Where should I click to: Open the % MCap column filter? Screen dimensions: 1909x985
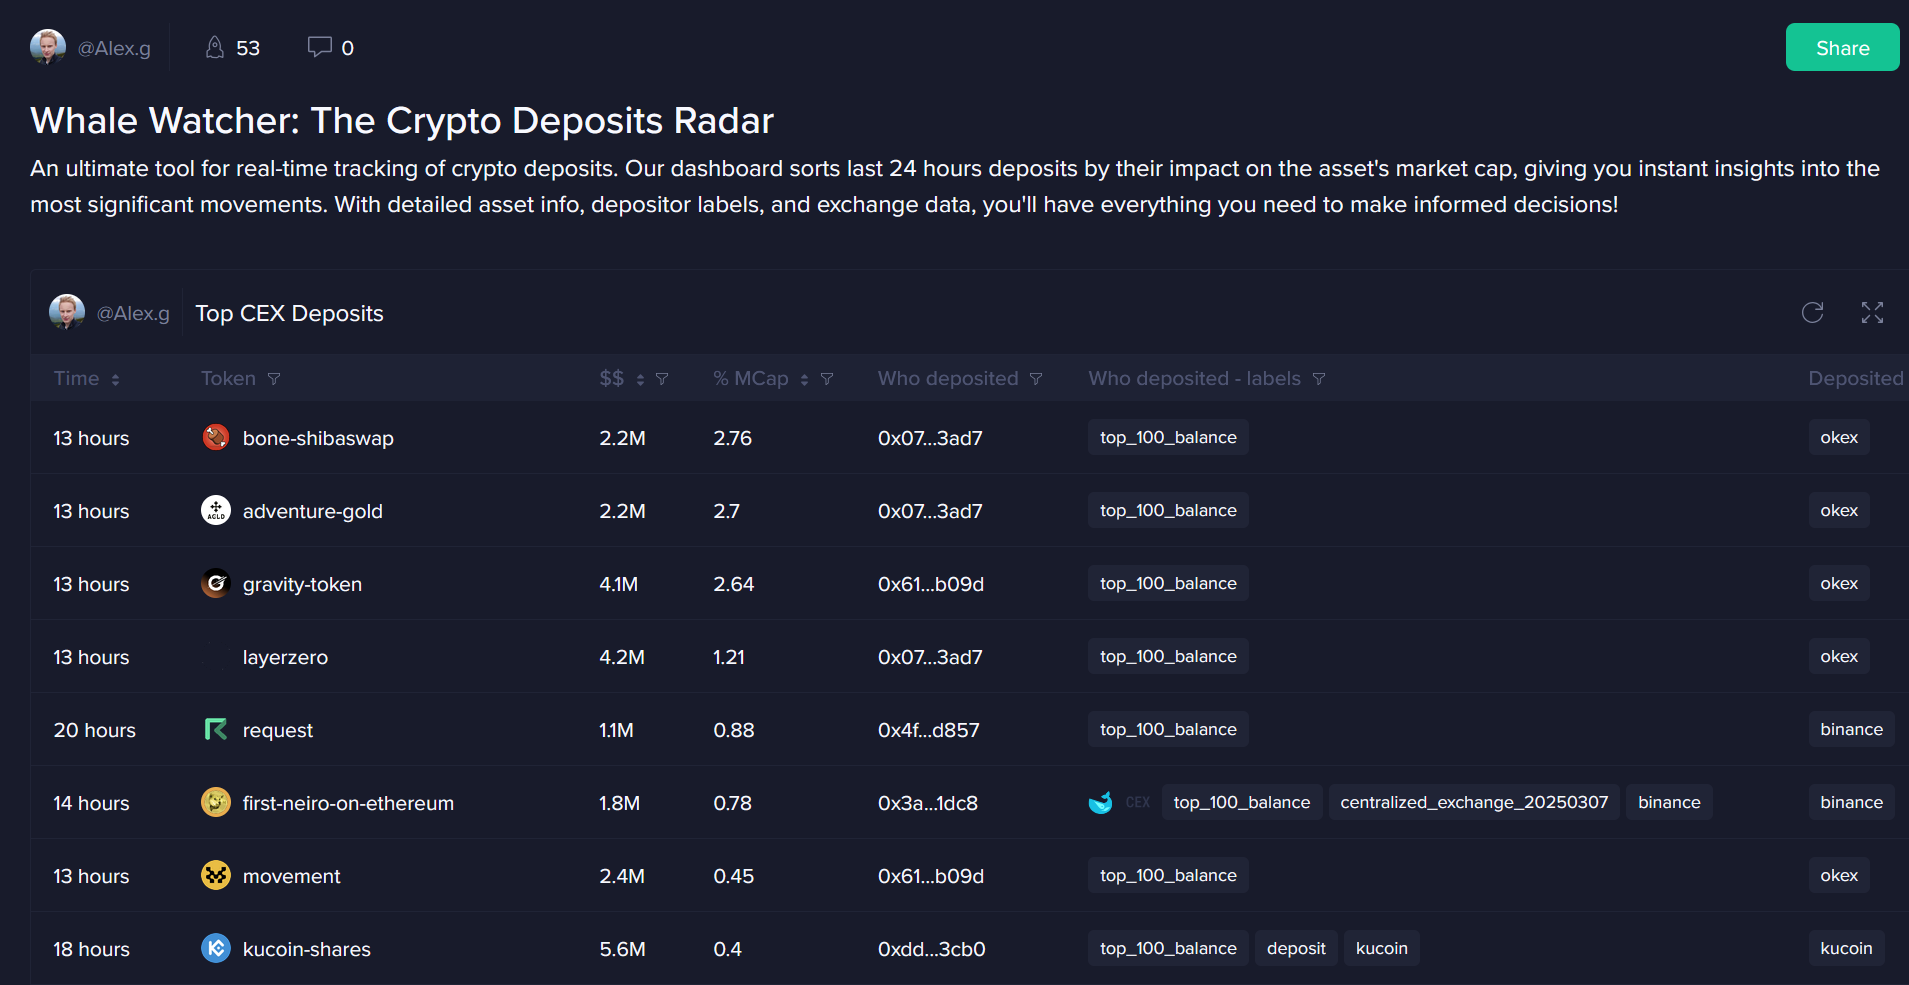[x=827, y=379]
